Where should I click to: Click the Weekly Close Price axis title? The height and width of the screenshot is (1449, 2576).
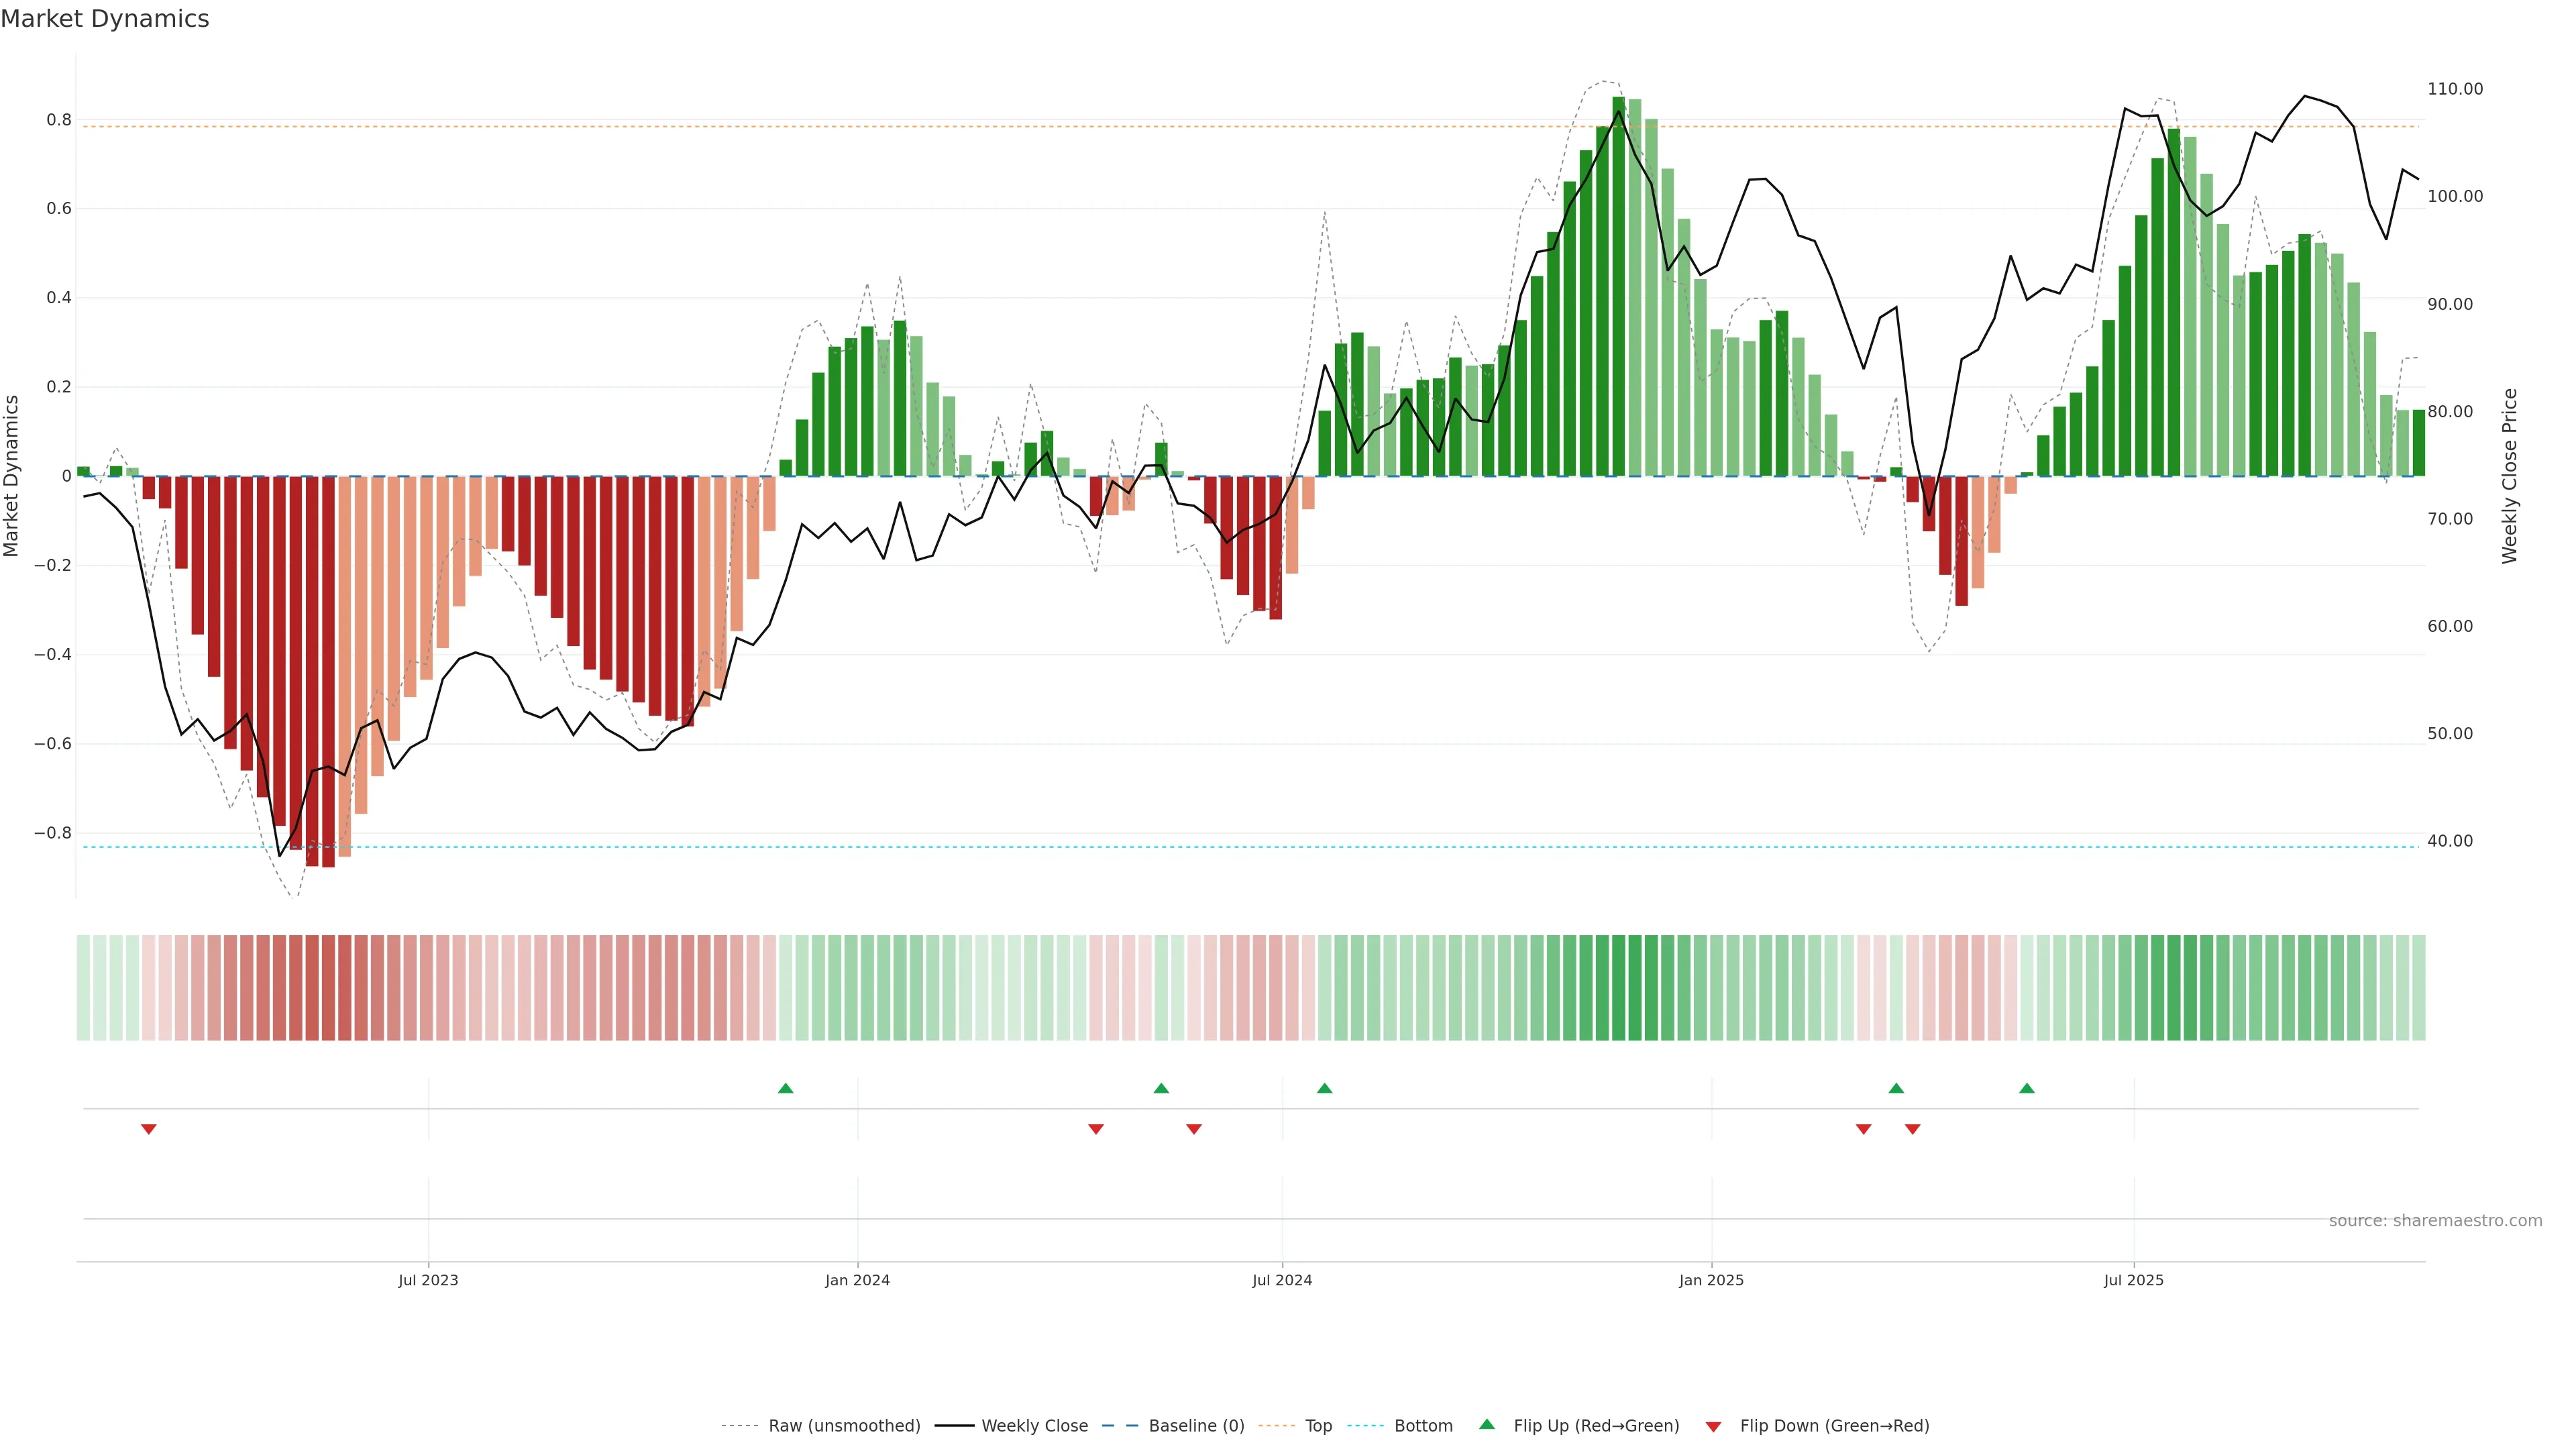(2509, 476)
